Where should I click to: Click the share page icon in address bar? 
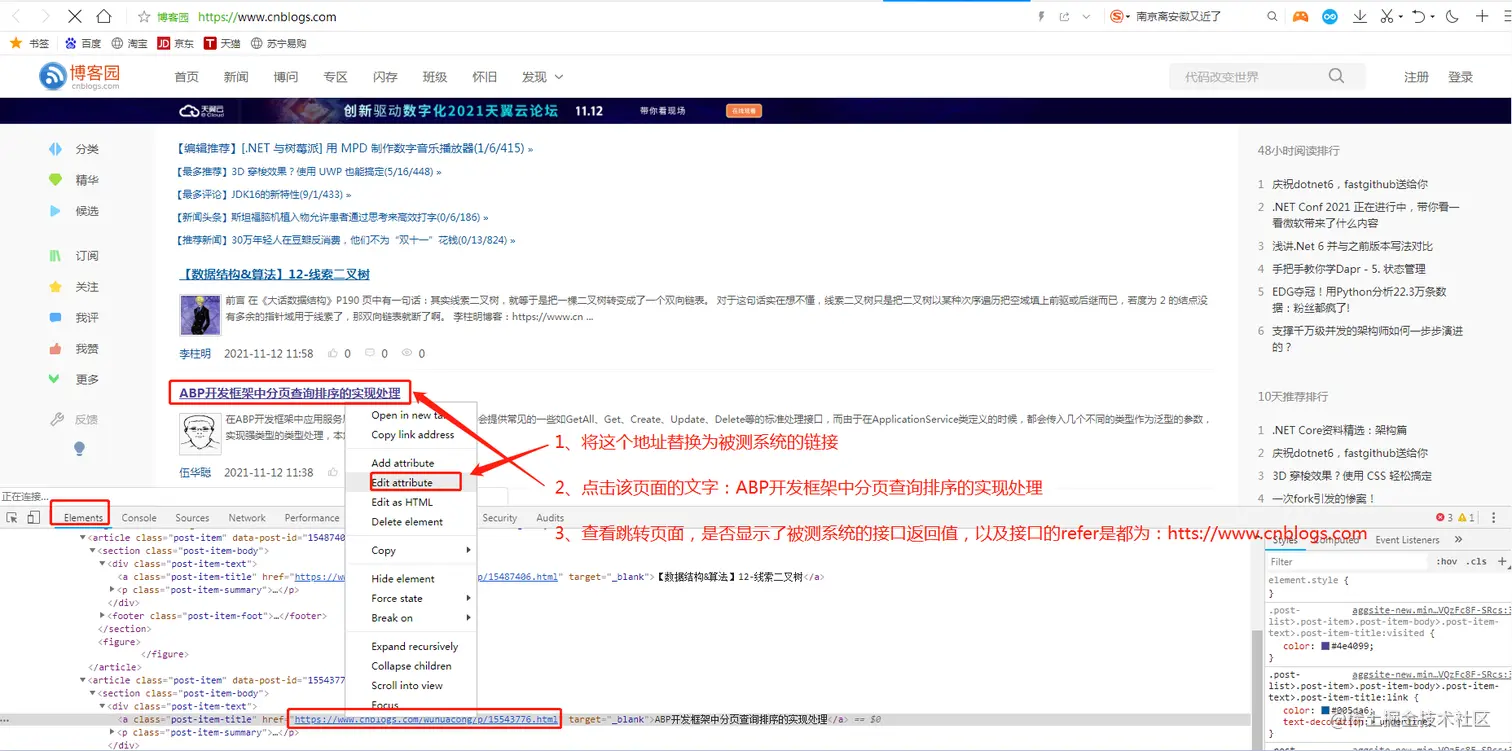pos(1064,17)
